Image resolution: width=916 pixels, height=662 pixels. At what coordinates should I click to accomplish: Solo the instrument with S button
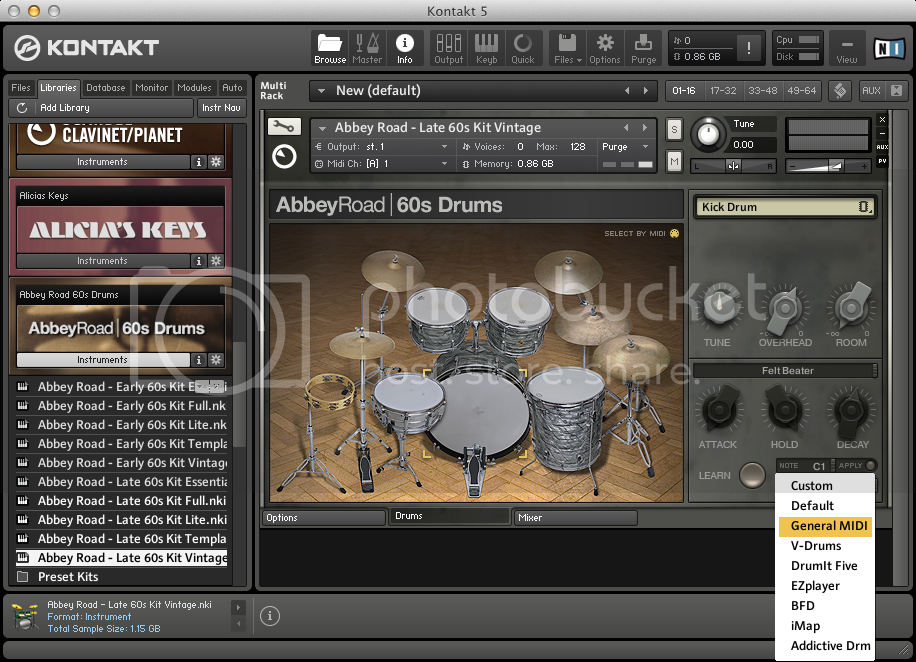tap(674, 129)
